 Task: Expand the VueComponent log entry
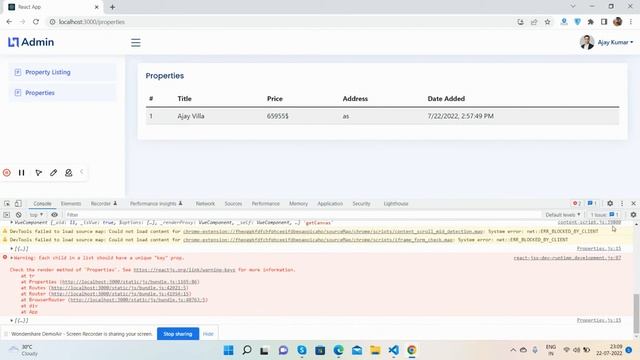click(x=12, y=222)
